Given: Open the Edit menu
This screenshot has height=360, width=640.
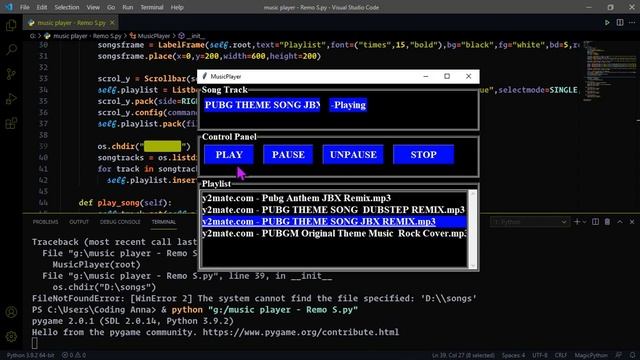Looking at the screenshot, I should pos(42,7).
